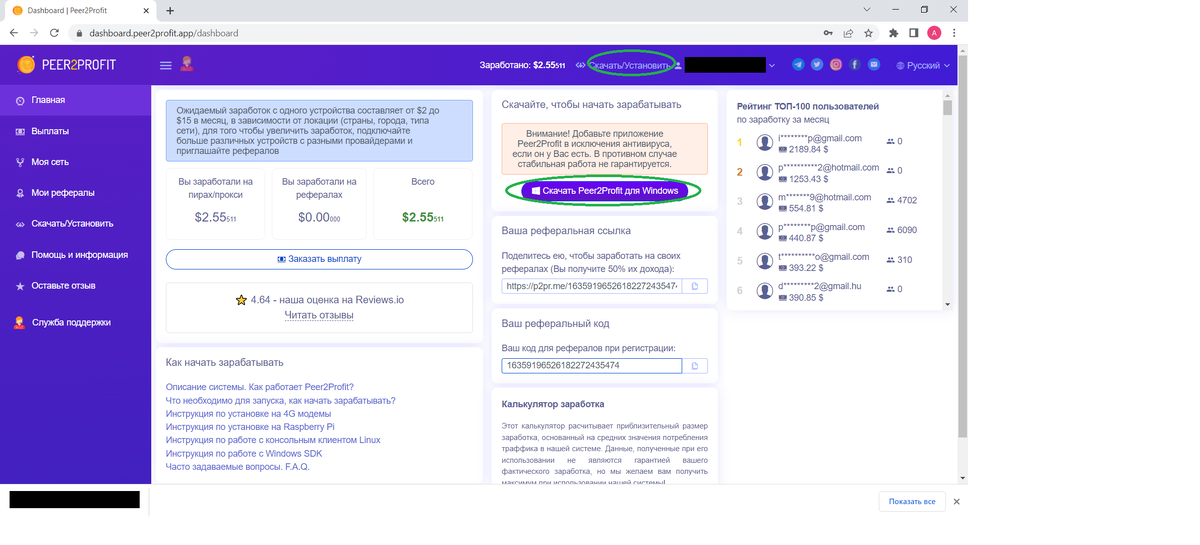Click the share page icon in address bar
This screenshot has height=545, width=1200.
pyautogui.click(x=848, y=32)
